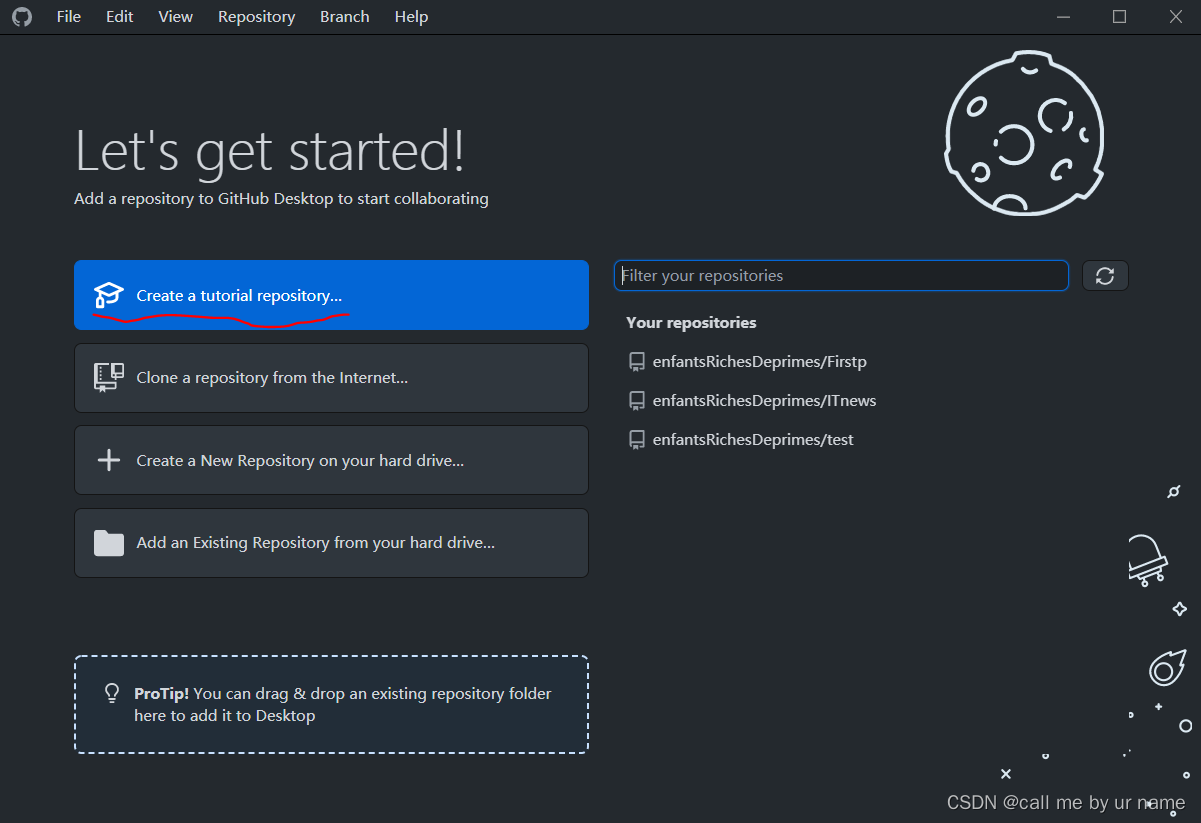Click the graduation cap tutorial icon
Image resolution: width=1201 pixels, height=823 pixels.
(x=108, y=295)
